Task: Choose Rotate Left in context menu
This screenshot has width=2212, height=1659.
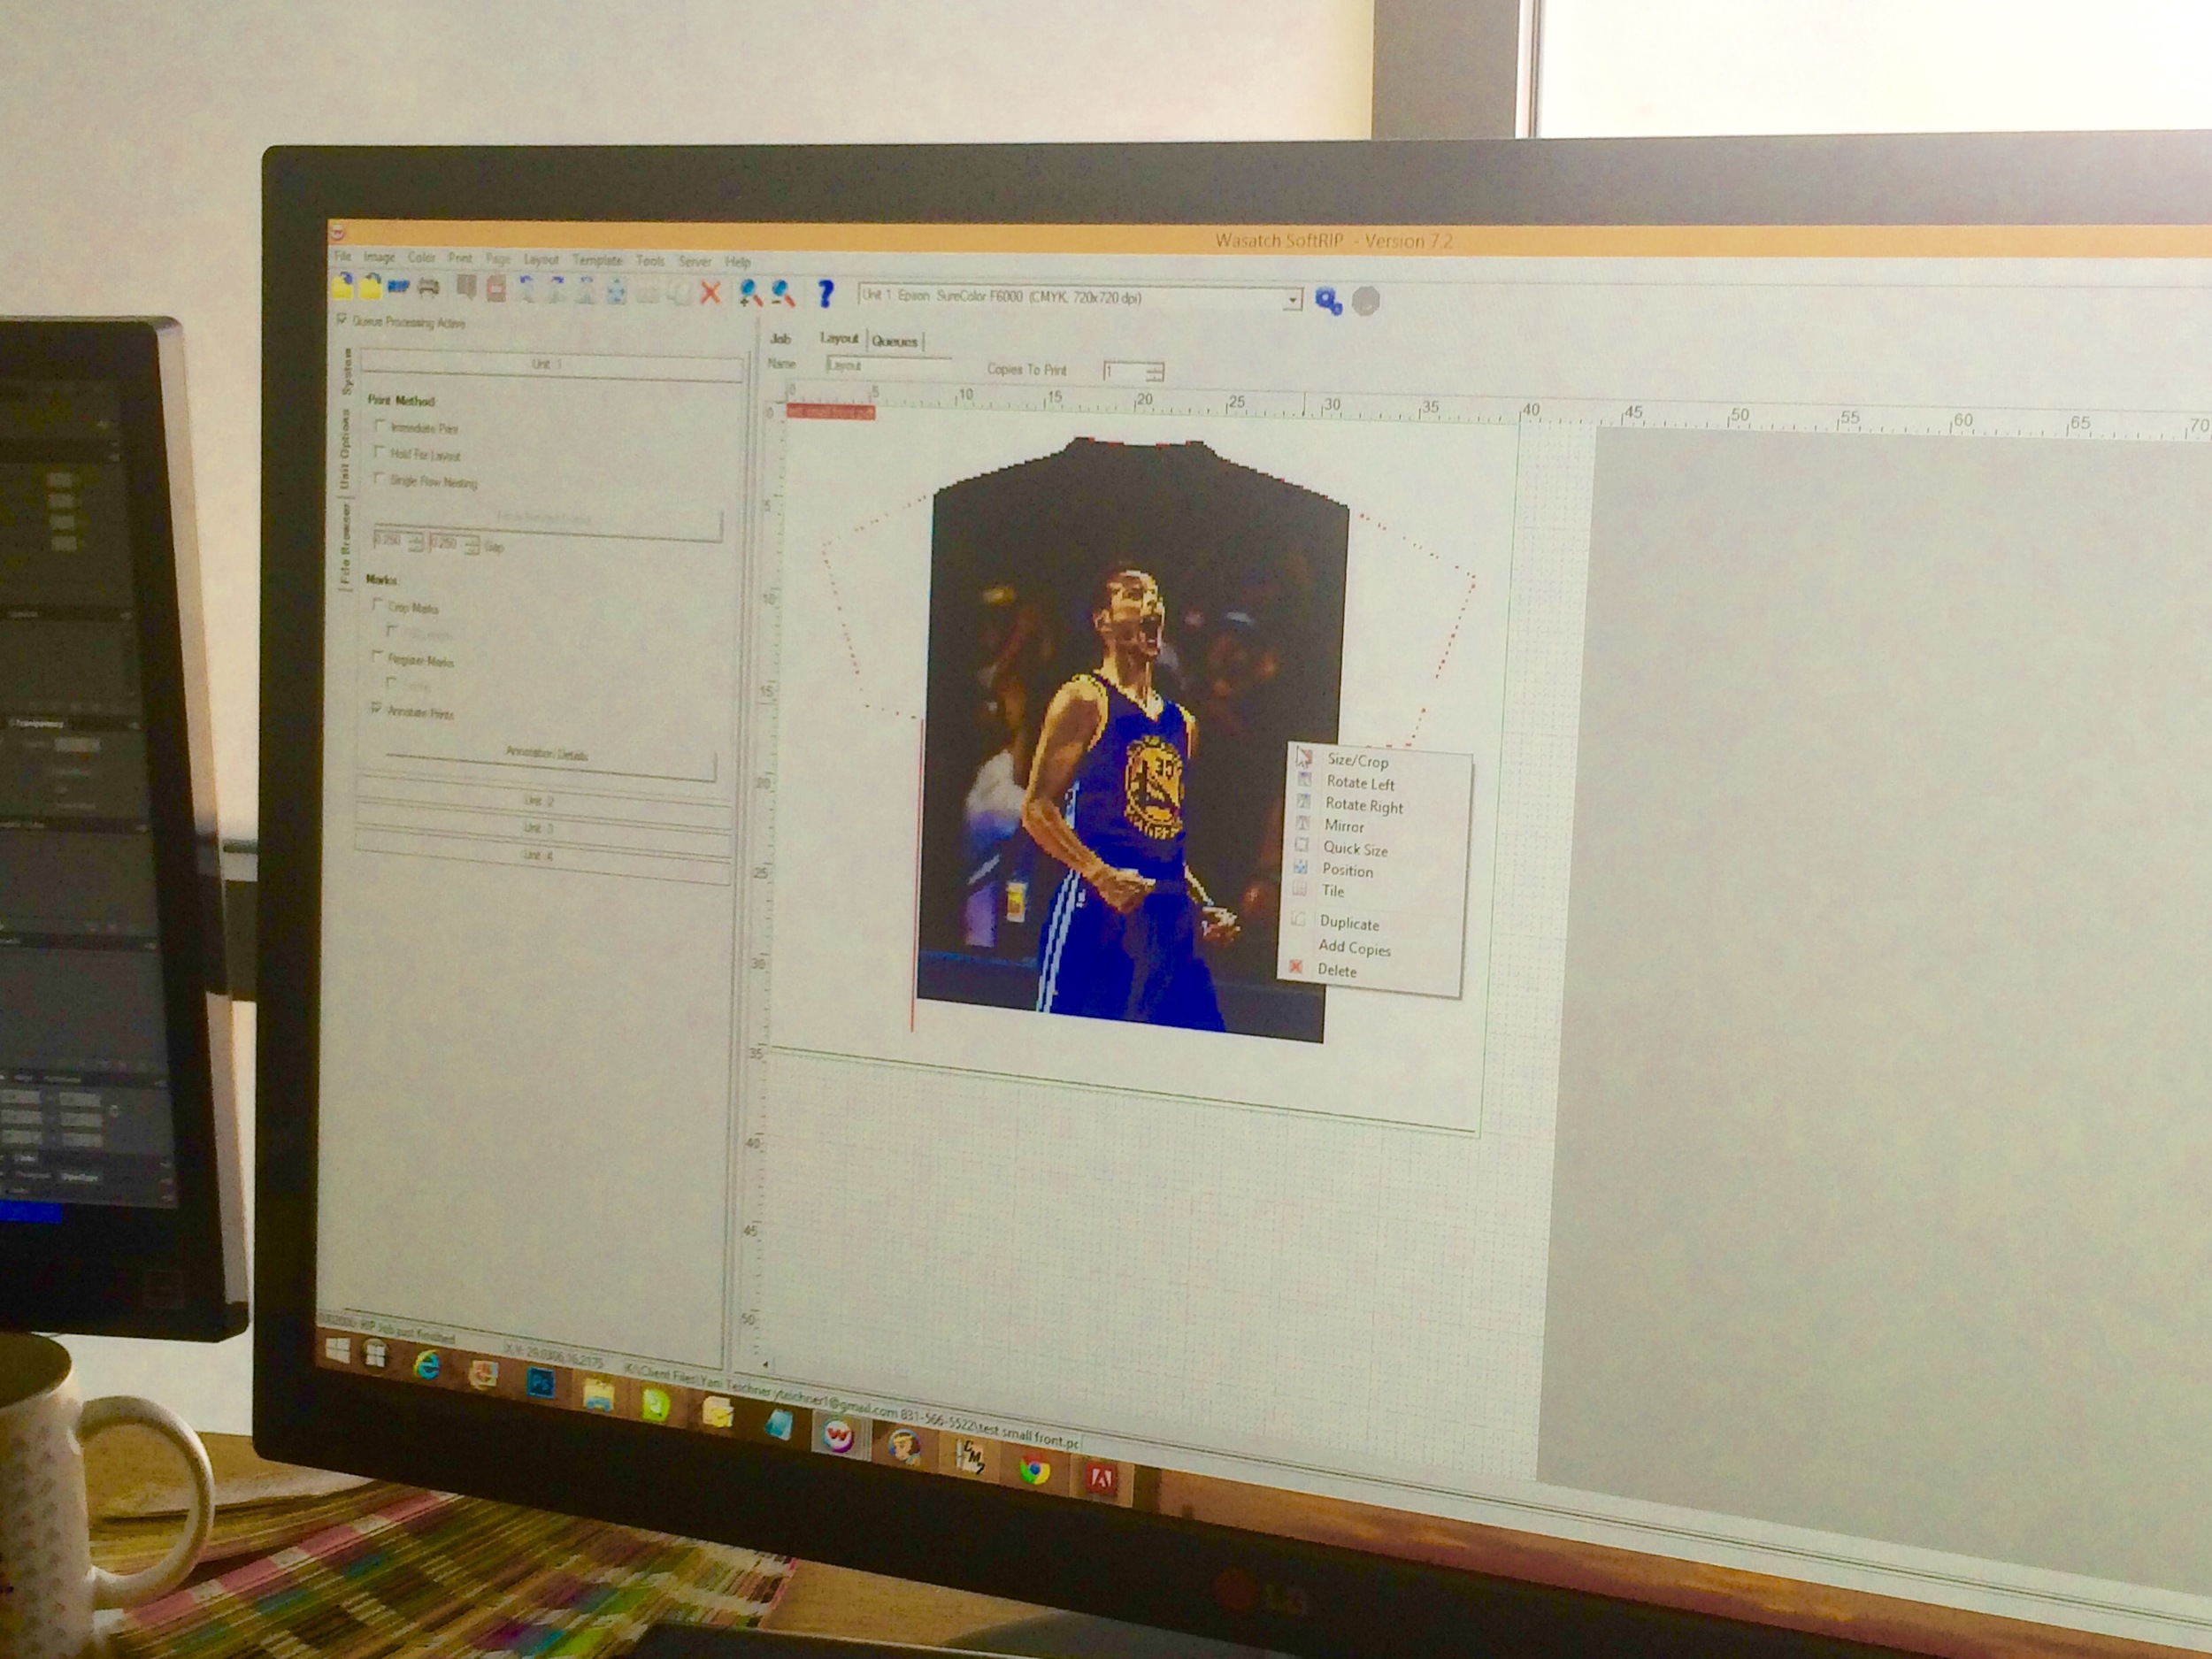Action: [1360, 783]
